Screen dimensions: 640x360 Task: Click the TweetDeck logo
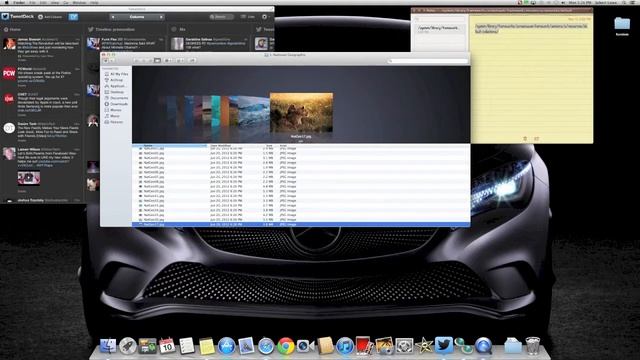(x=18, y=17)
